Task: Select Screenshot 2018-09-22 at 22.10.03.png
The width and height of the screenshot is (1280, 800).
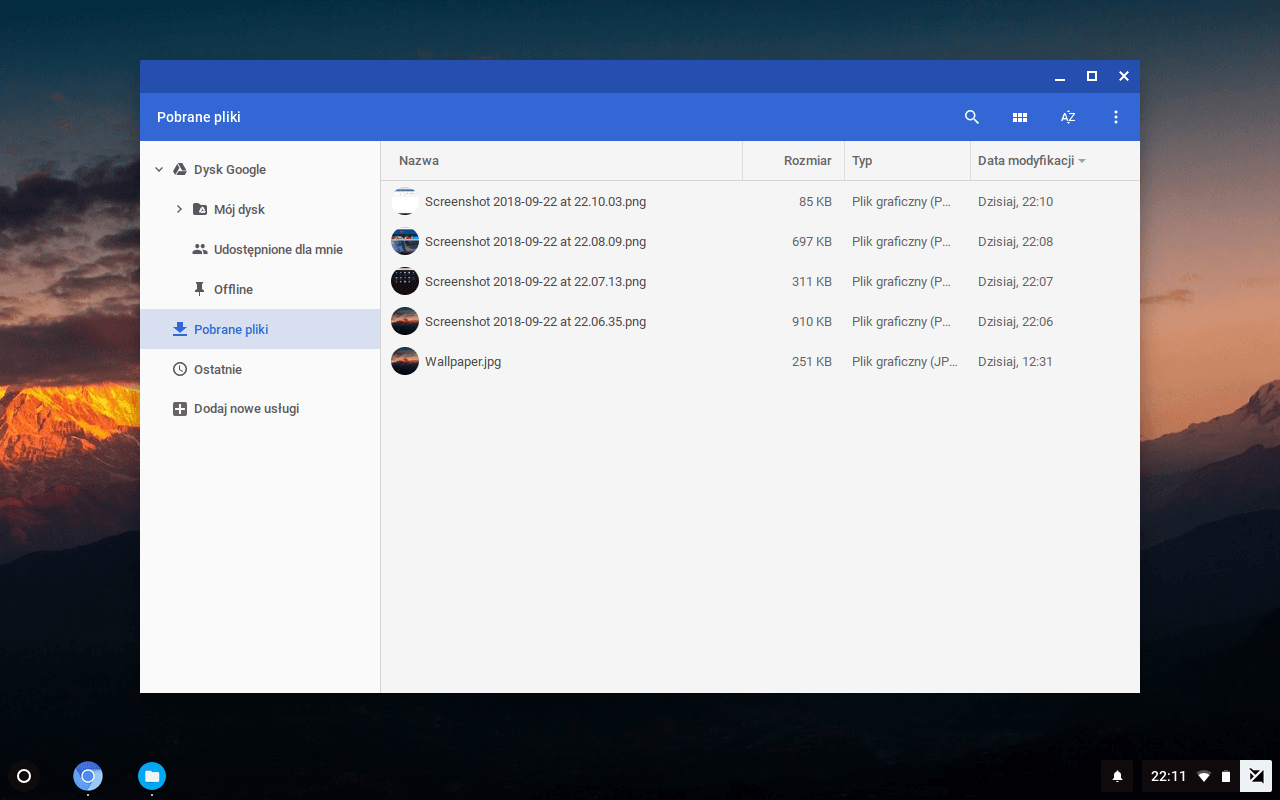Action: (535, 201)
